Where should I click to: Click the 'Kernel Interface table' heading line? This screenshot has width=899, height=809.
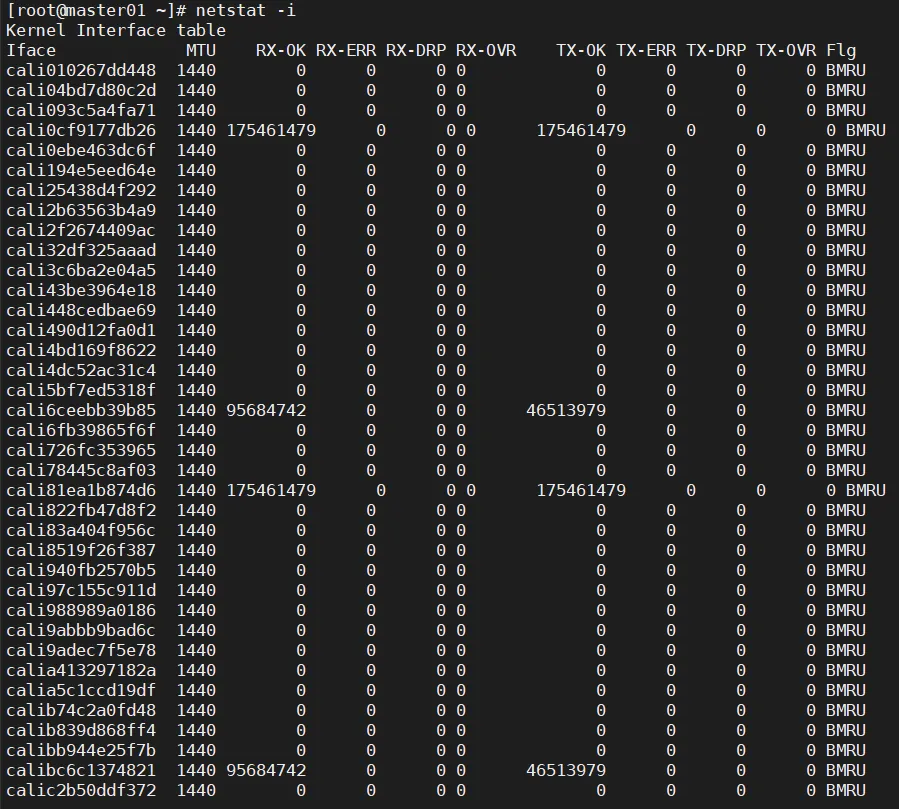(116, 30)
